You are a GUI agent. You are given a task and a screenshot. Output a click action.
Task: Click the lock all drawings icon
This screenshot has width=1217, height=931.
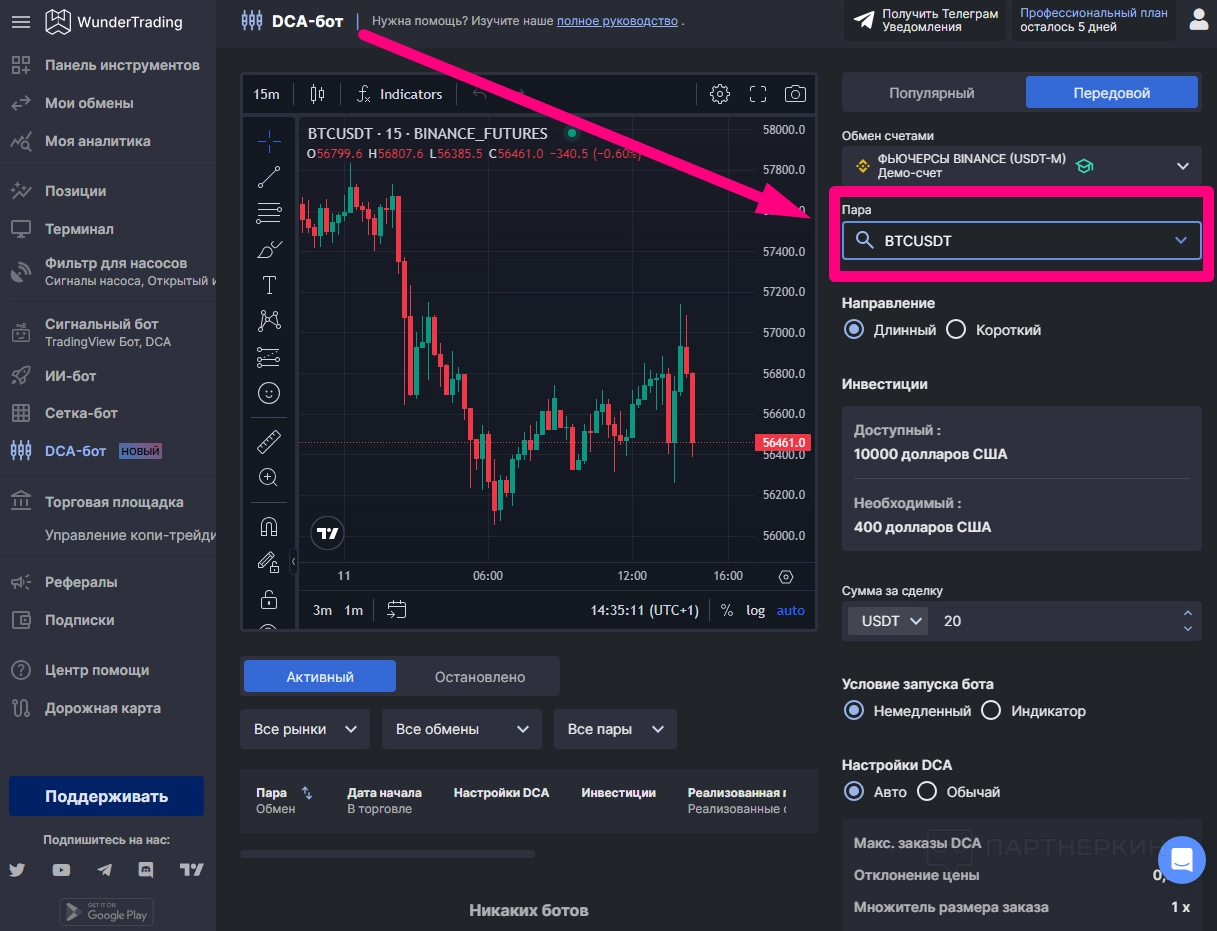click(x=269, y=600)
